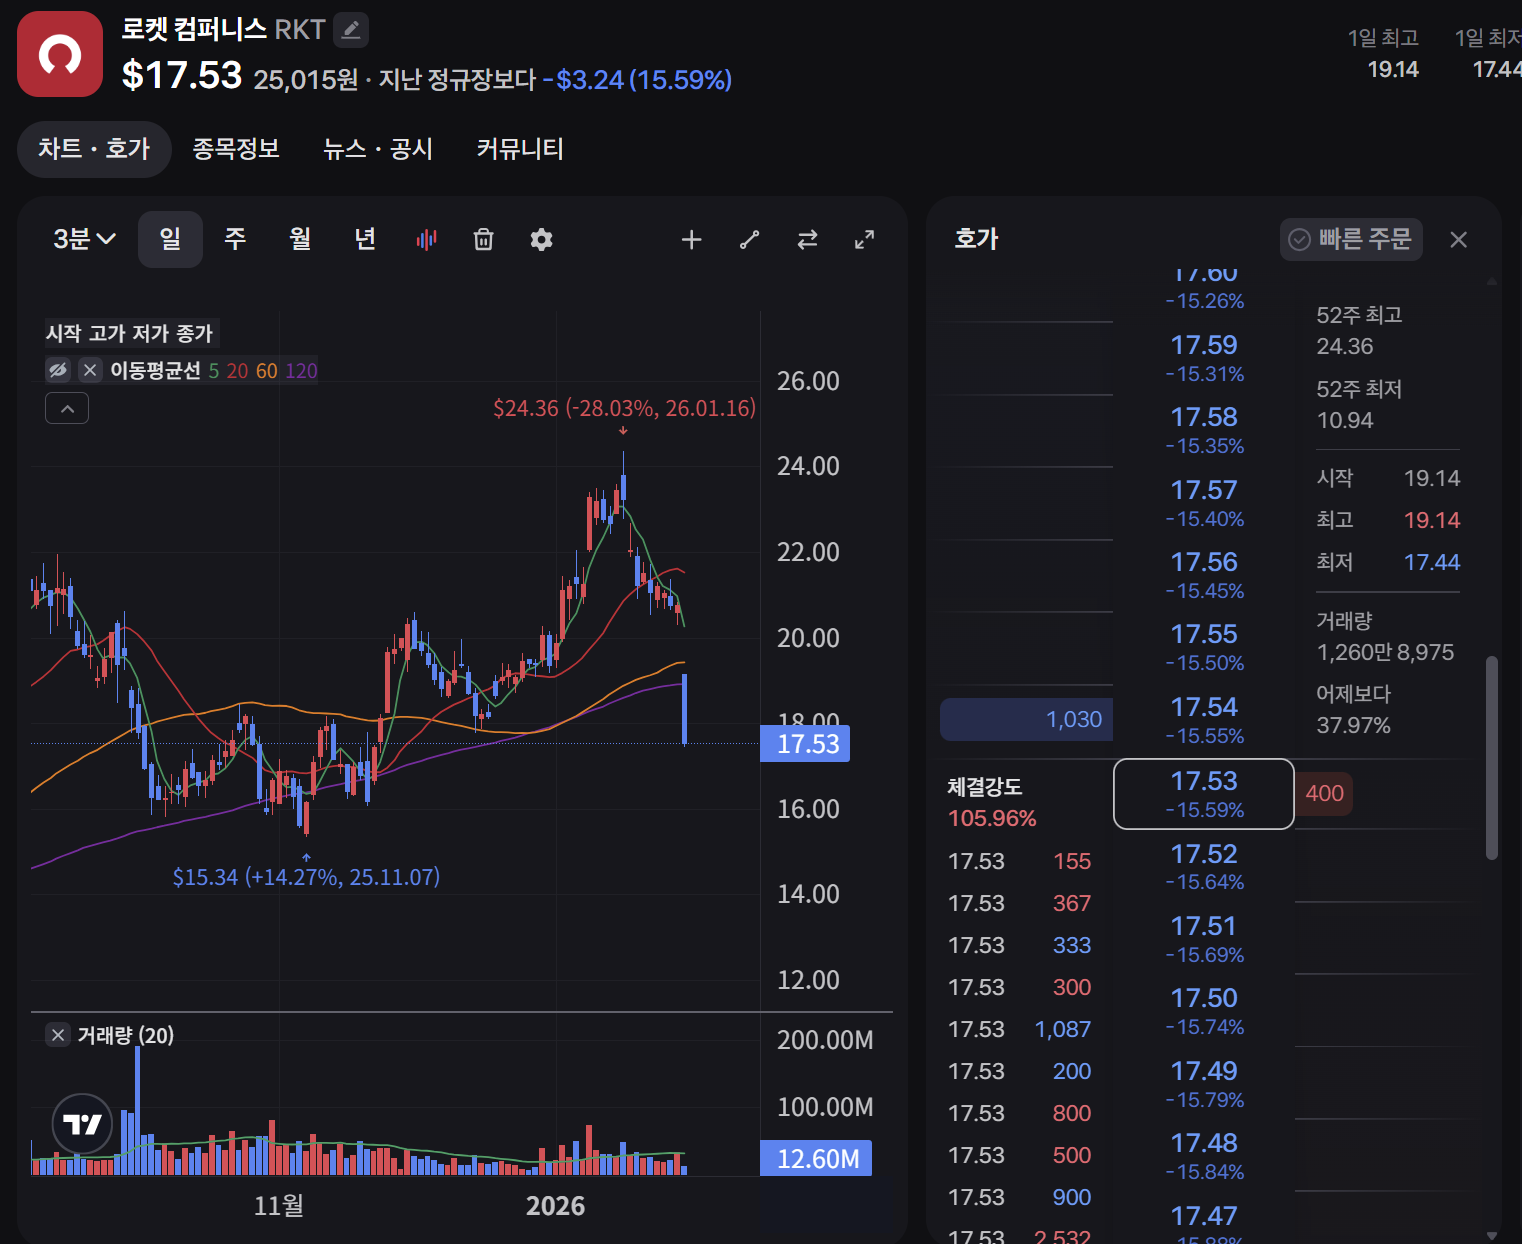
Task: Open chart settings gear icon
Action: [541, 239]
